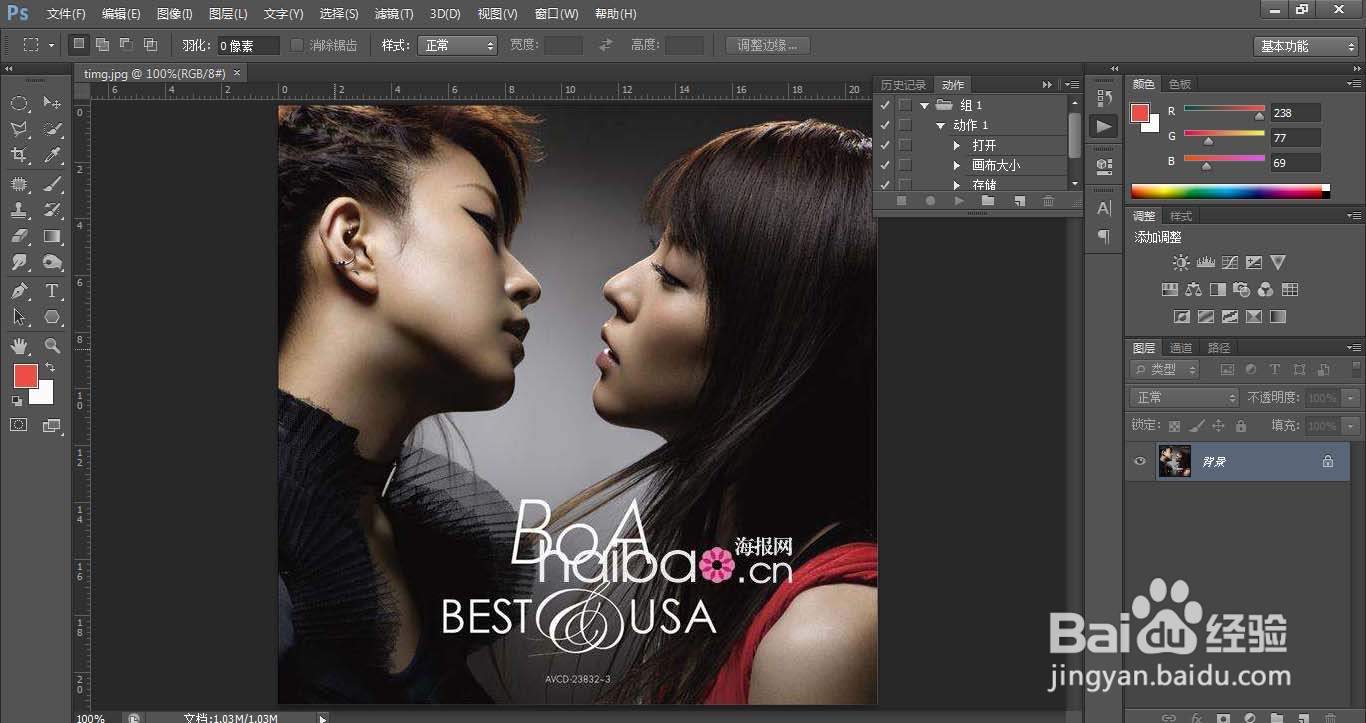Select the Crop tool
The image size is (1366, 723).
pyautogui.click(x=19, y=155)
